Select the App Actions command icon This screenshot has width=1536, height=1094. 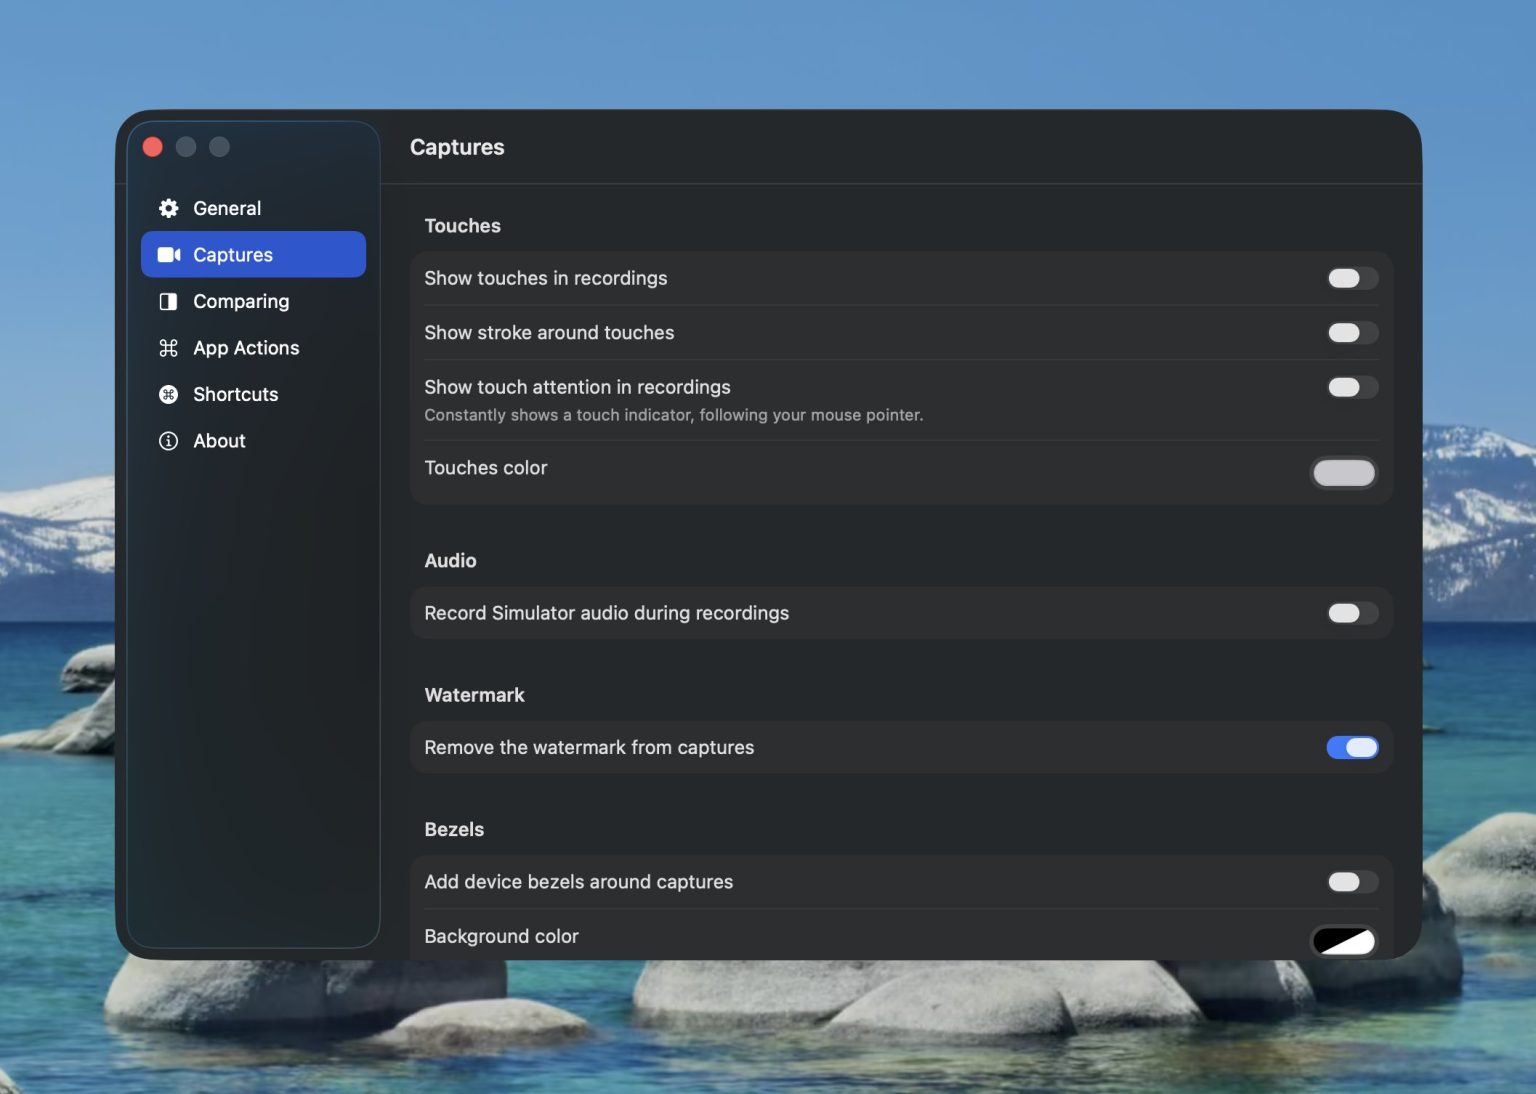pos(168,347)
